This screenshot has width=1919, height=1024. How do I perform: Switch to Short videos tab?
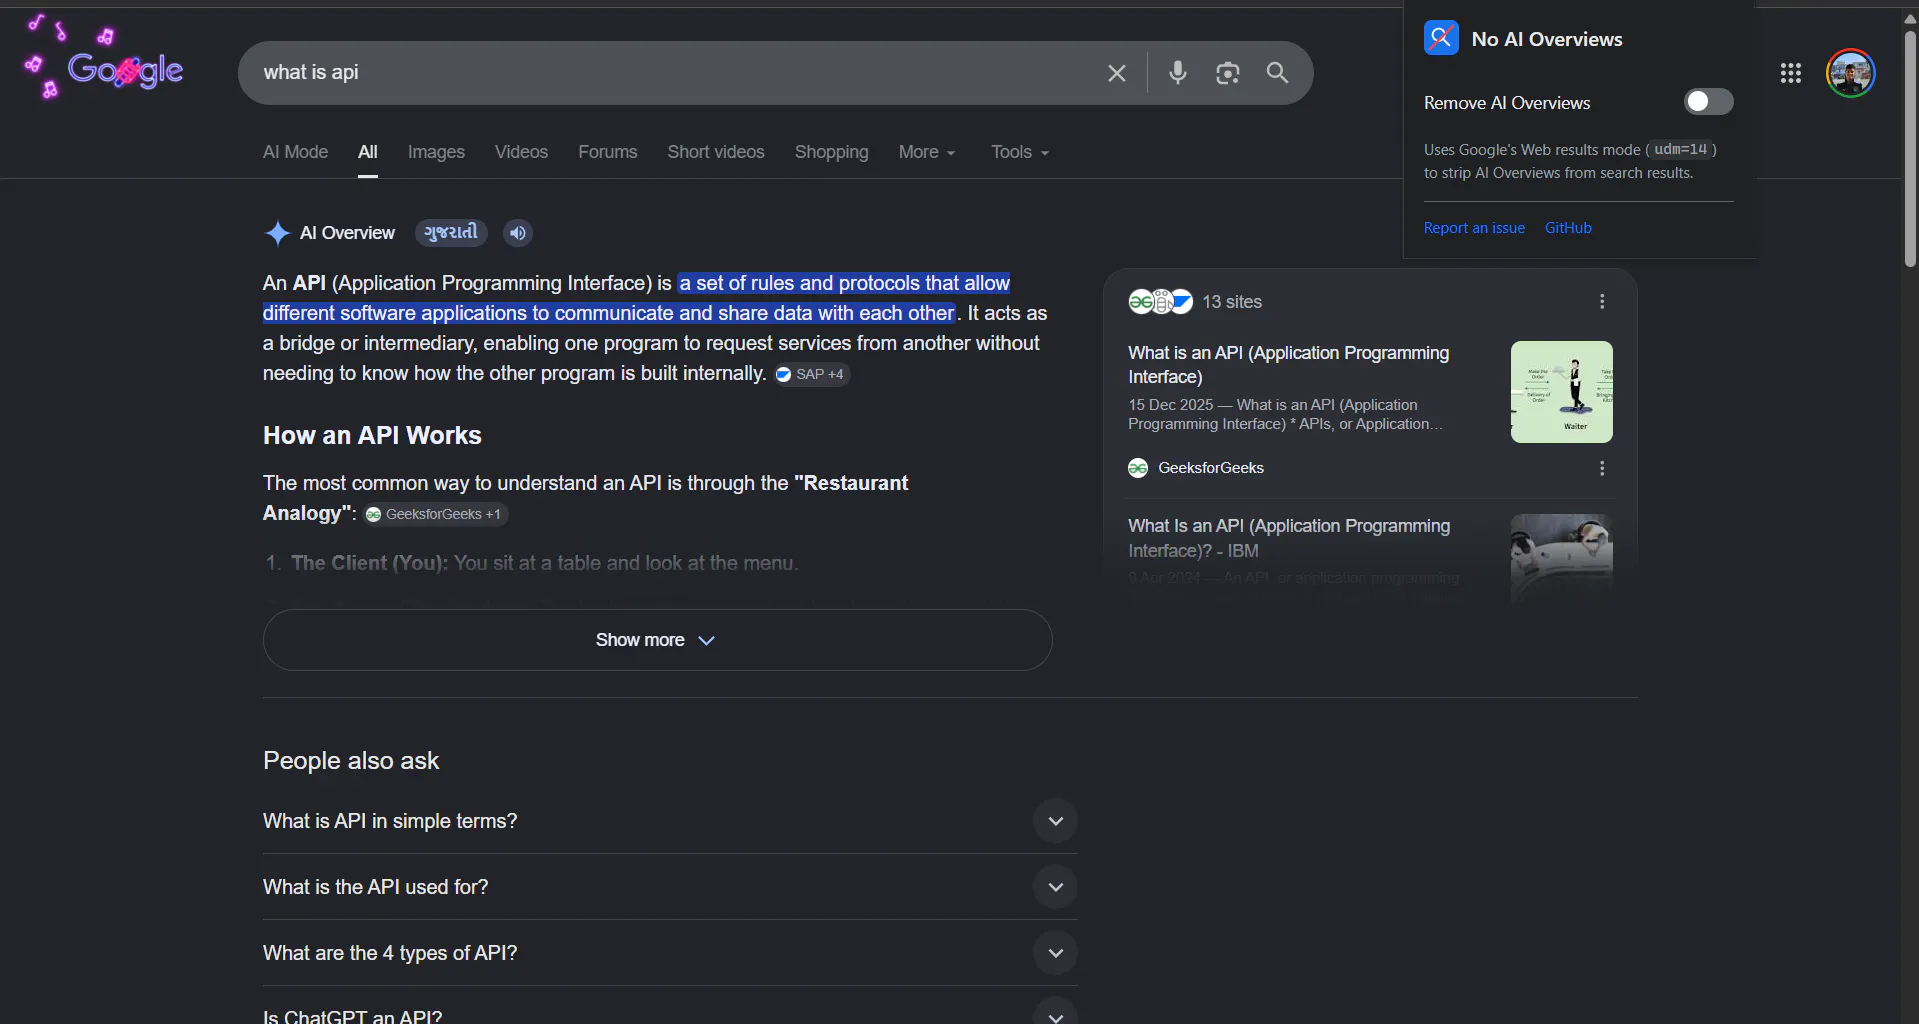click(x=716, y=152)
